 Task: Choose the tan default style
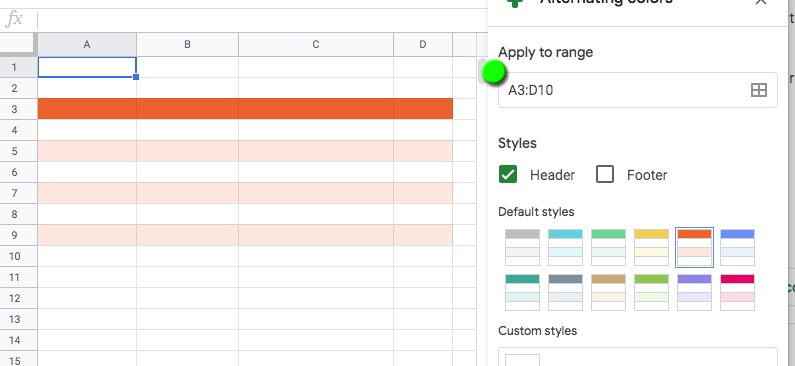[608, 292]
